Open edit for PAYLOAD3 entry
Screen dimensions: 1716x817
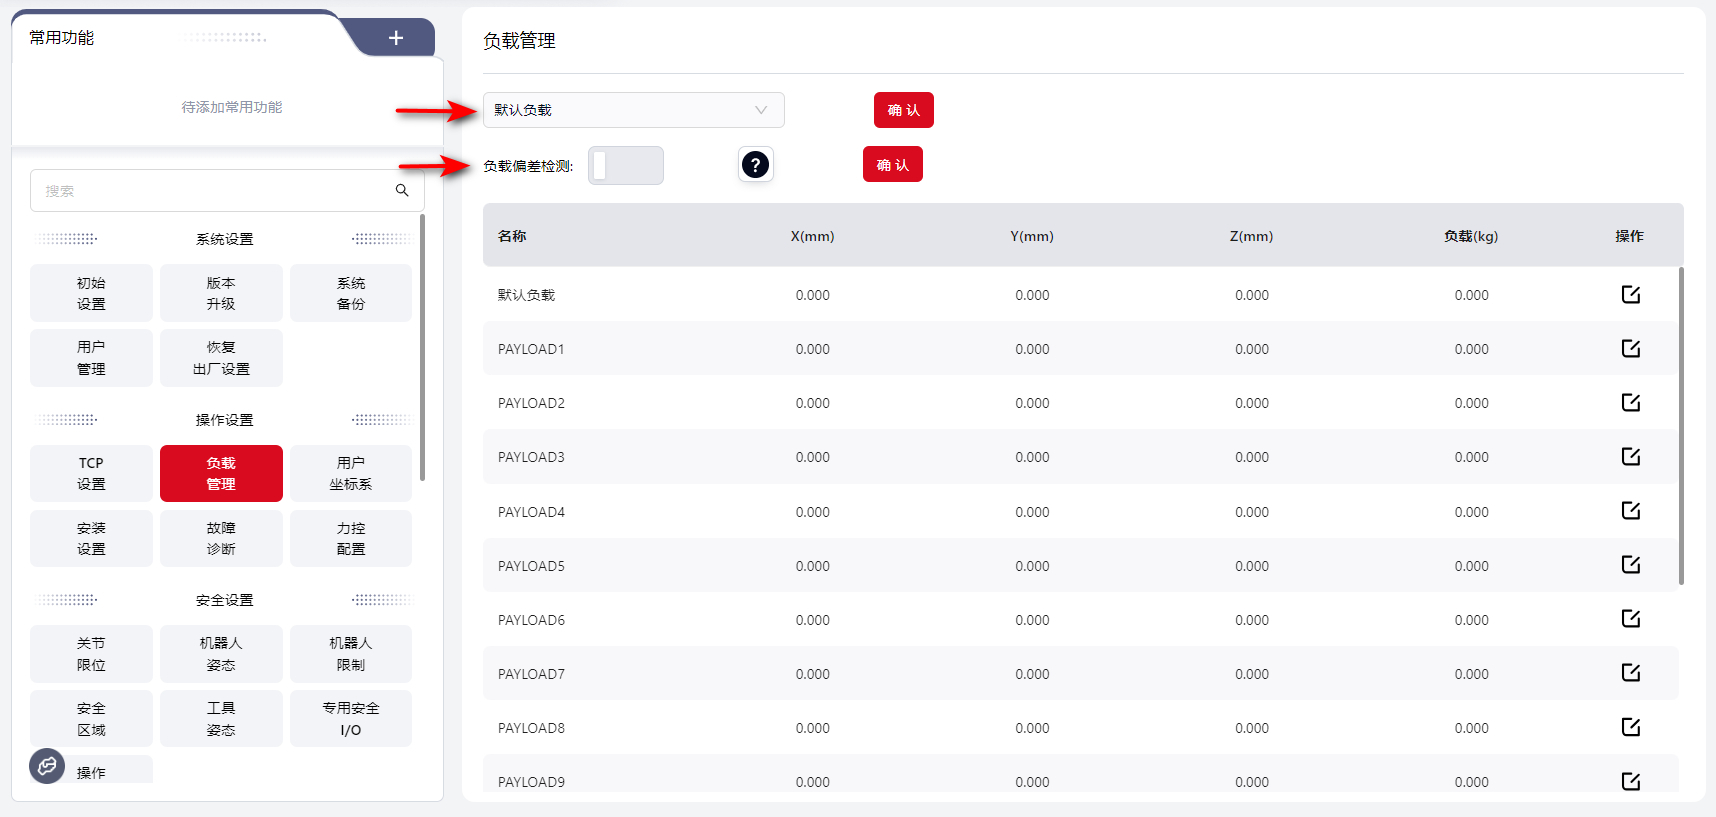[1630, 457]
